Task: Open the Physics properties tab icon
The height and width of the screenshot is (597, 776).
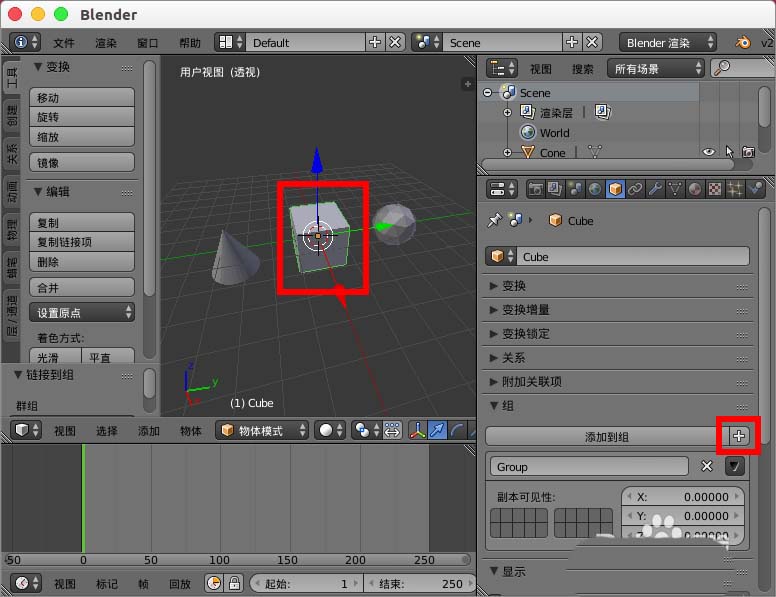Action: [755, 189]
